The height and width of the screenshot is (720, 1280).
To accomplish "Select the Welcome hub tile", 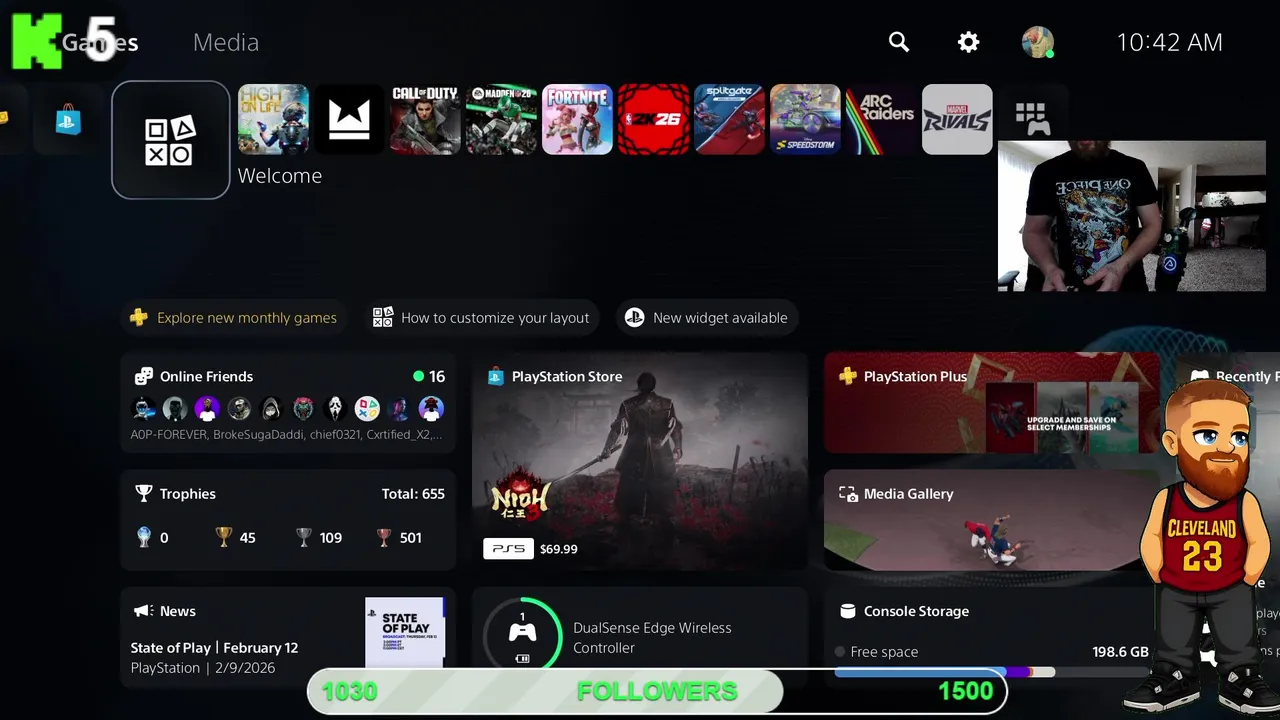I will pyautogui.click(x=171, y=140).
